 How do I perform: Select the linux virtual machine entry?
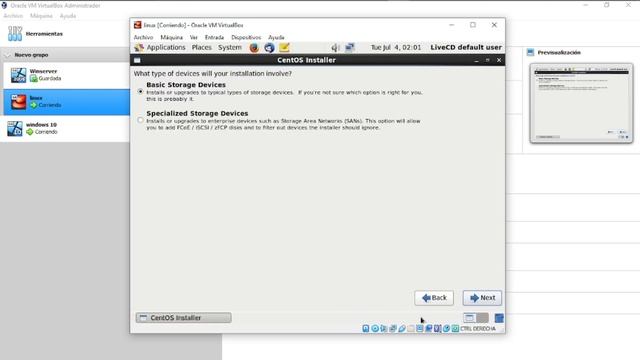click(x=67, y=102)
